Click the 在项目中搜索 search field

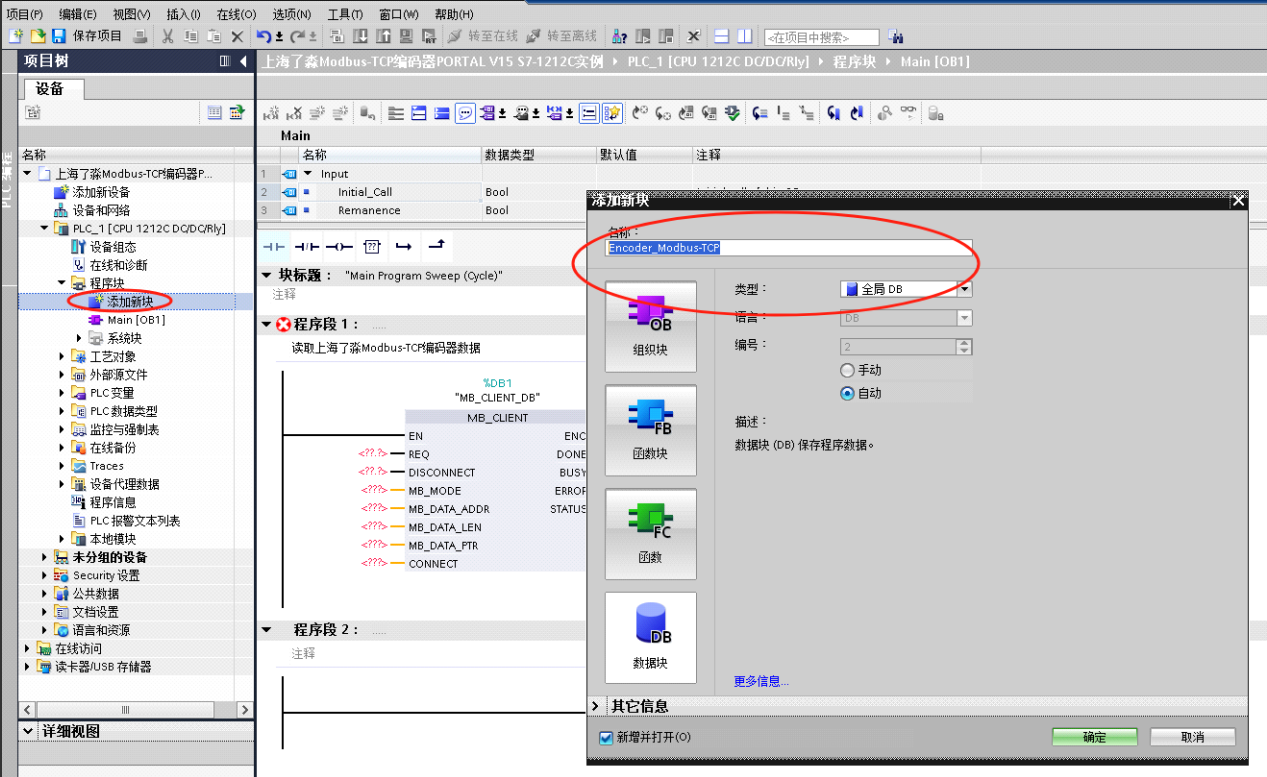coord(821,37)
